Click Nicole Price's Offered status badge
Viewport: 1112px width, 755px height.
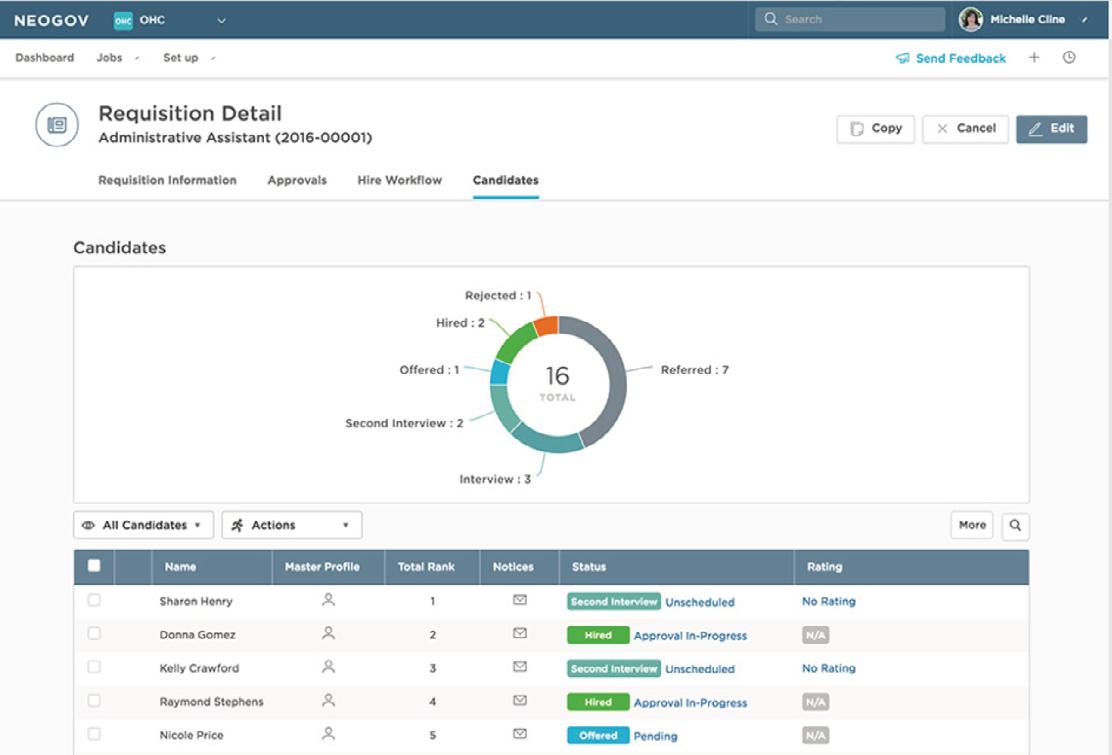598,735
